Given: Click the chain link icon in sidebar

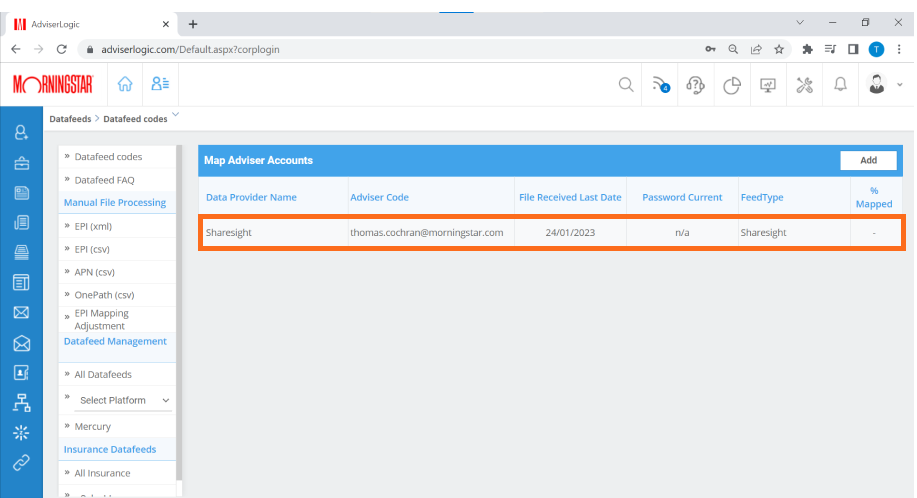Looking at the screenshot, I should pos(21,462).
